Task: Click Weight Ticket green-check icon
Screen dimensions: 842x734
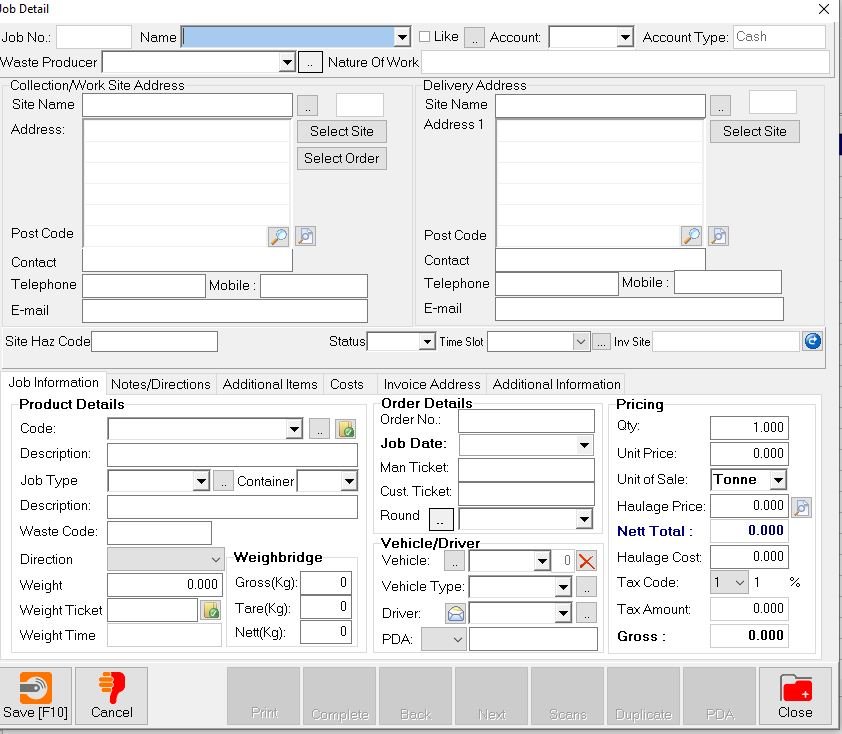Action: tap(211, 610)
